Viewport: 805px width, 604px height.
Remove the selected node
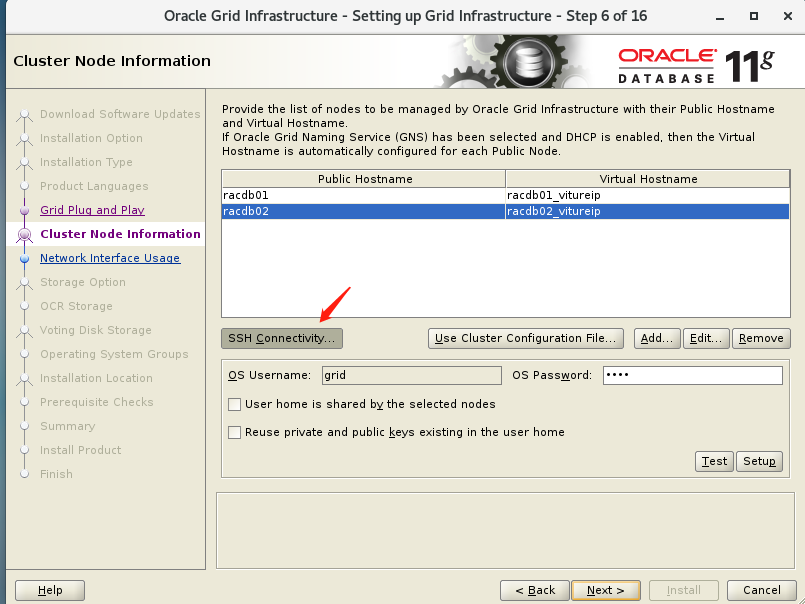pos(761,338)
